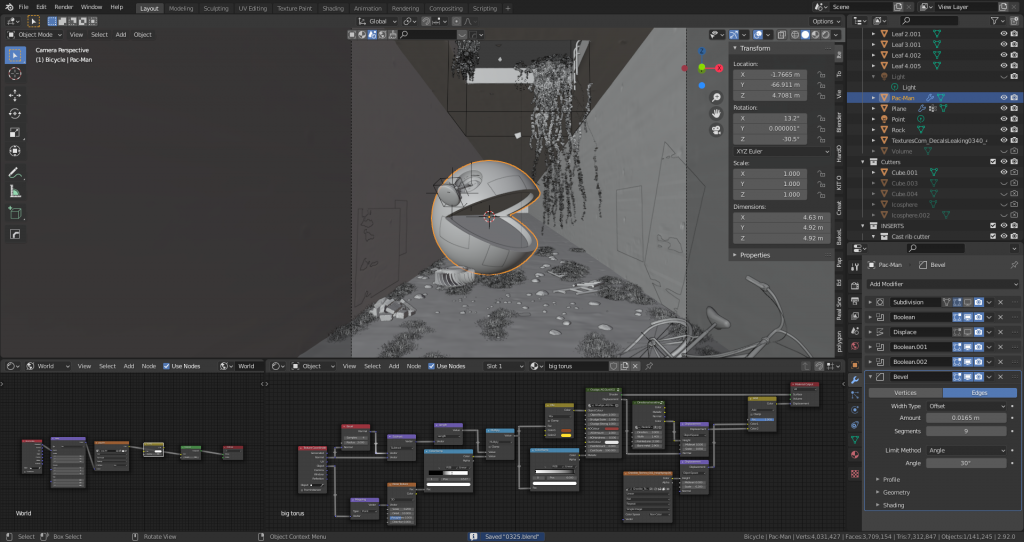Screen dimensions: 1024x542
Task: Unlink big torus material with X
Action: 635,366
